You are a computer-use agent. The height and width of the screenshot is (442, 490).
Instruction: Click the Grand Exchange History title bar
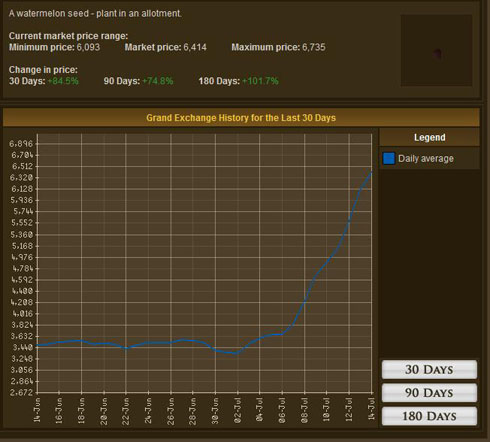pyautogui.click(x=241, y=118)
